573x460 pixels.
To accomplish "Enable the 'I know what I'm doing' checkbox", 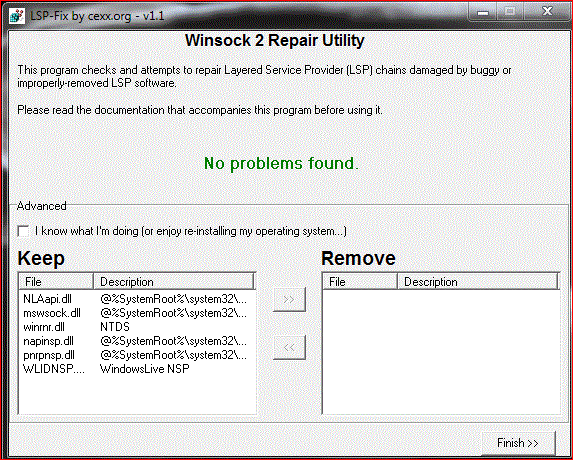I will click(23, 231).
